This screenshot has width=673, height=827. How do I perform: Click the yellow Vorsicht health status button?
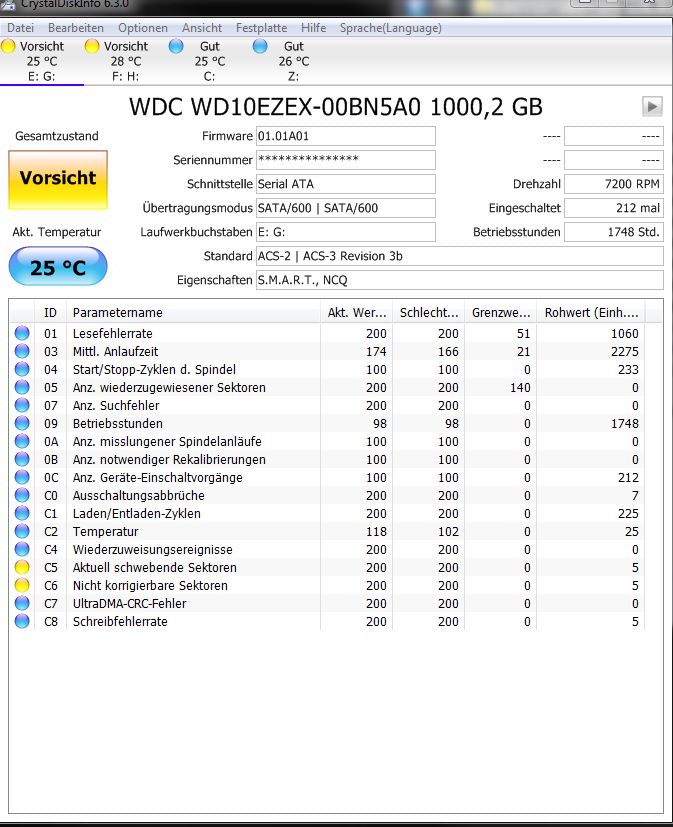(x=58, y=180)
